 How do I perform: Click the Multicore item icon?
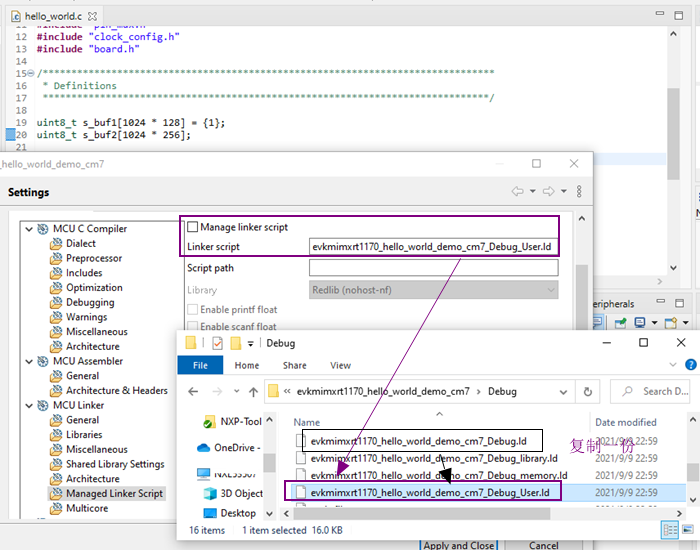[x=56, y=508]
